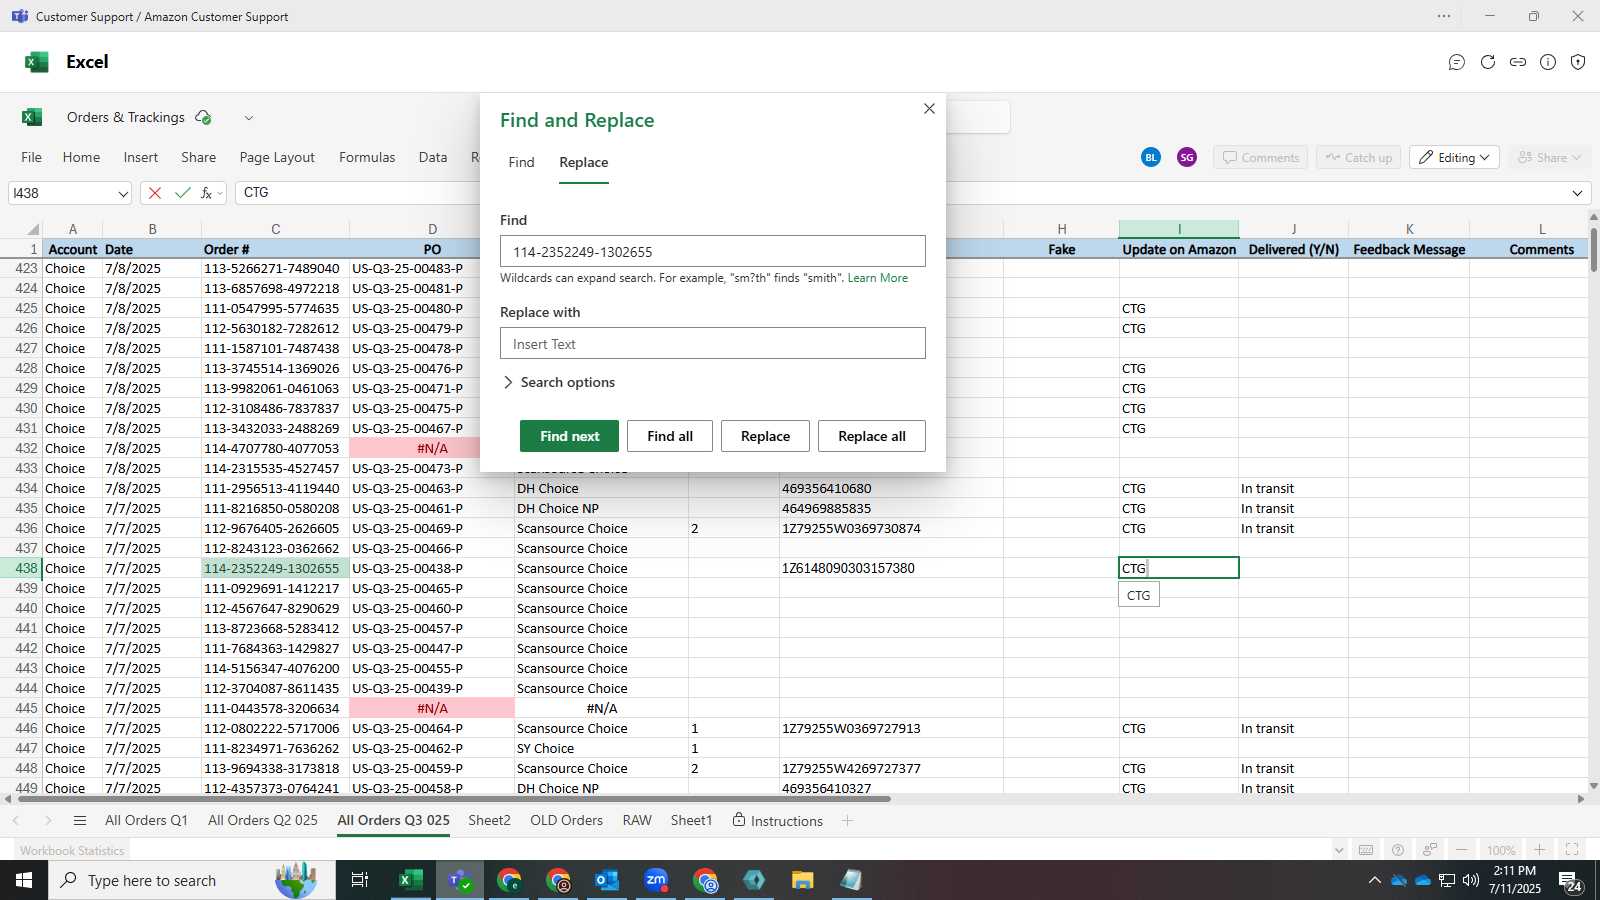1600x900 pixels.
Task: Switch to the Instructions sheet tab
Action: click(x=778, y=820)
